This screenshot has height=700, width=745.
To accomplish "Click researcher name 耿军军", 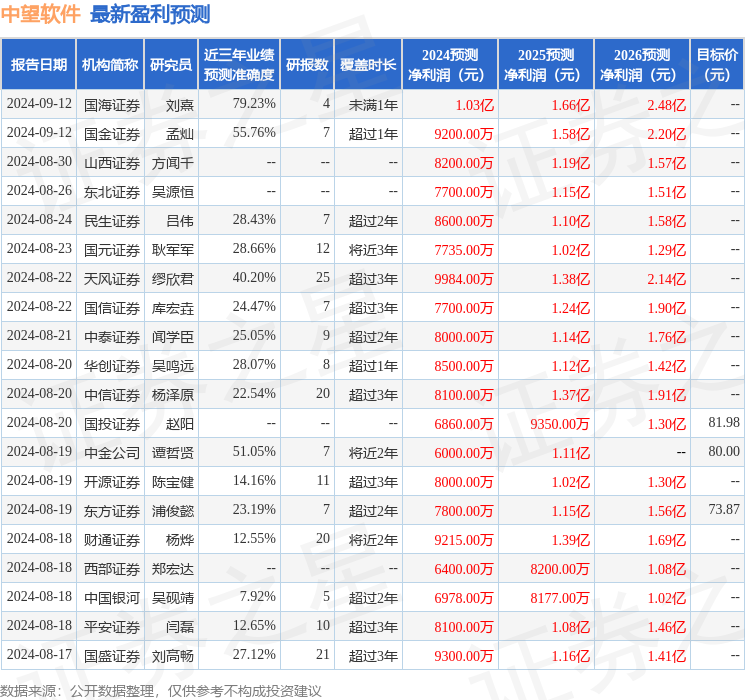I will [172, 250].
